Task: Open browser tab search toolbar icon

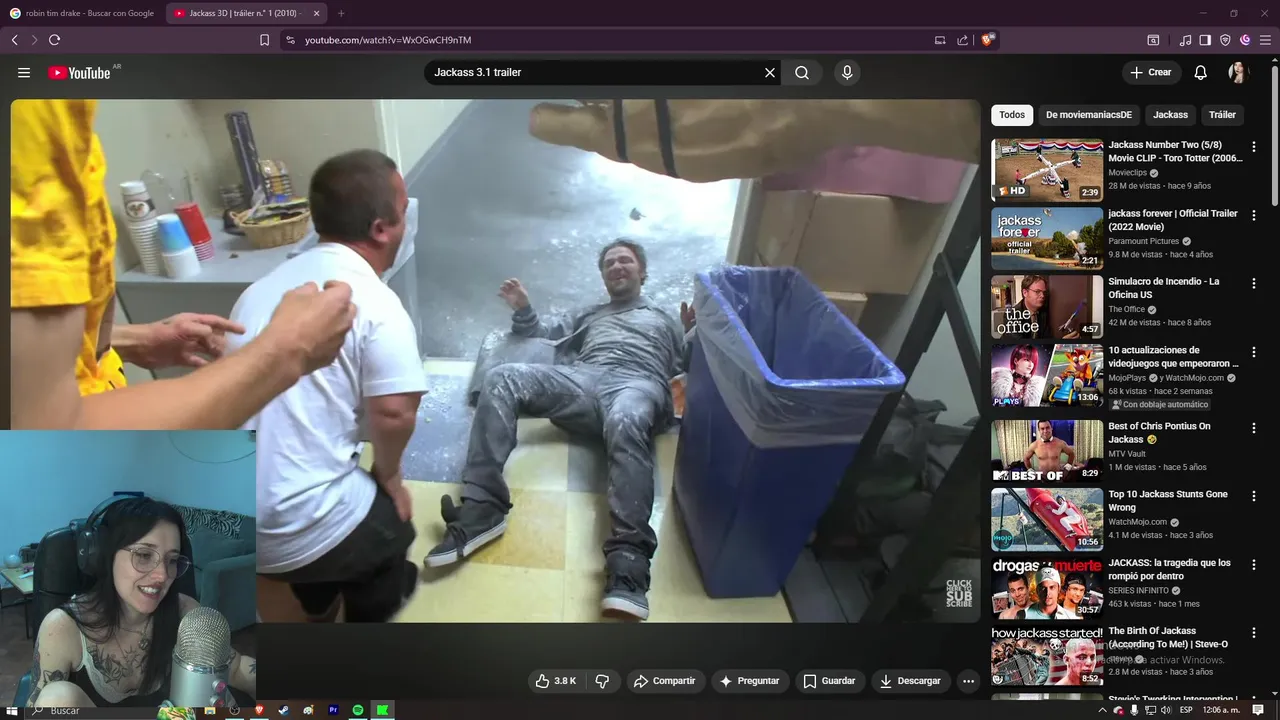Action: click(x=1153, y=40)
